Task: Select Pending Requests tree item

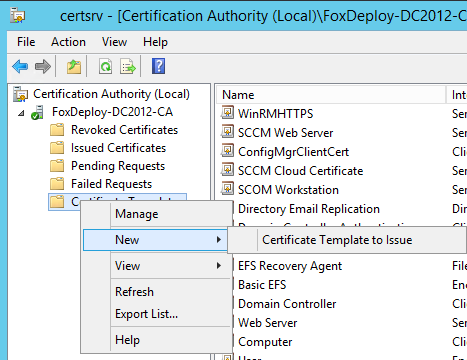Action: coord(118,166)
